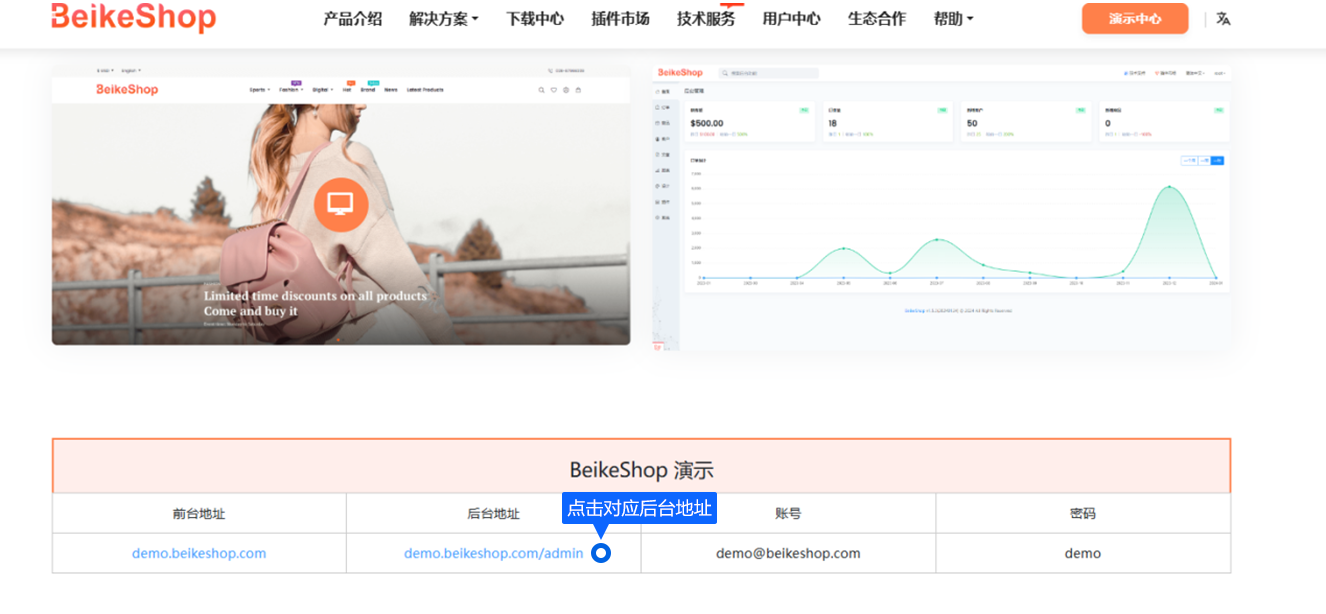Go to 下载中心
This screenshot has height=614, width=1326.
535,19
